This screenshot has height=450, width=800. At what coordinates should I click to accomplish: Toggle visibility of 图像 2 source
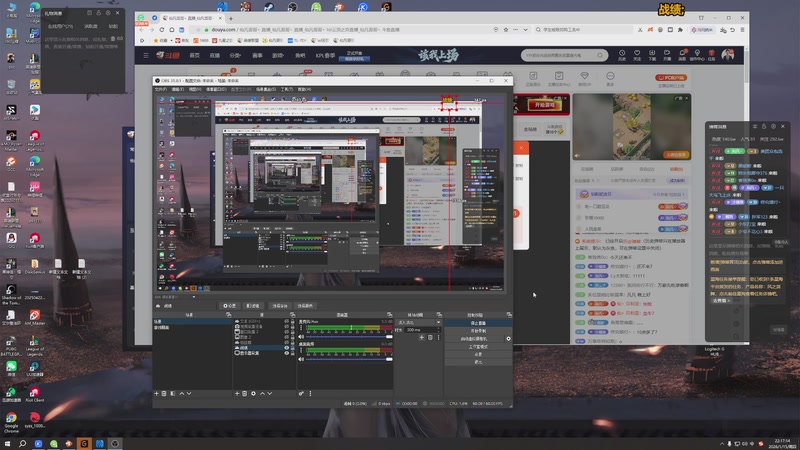(x=287, y=337)
